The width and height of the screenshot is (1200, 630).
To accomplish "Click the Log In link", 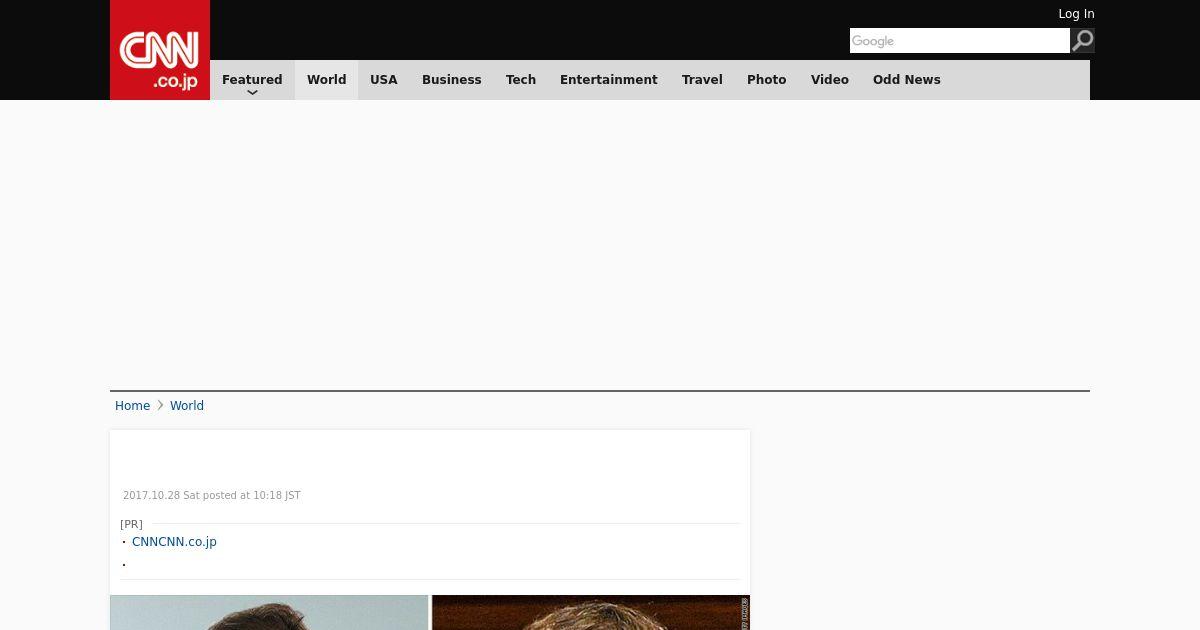I will pyautogui.click(x=1076, y=14).
